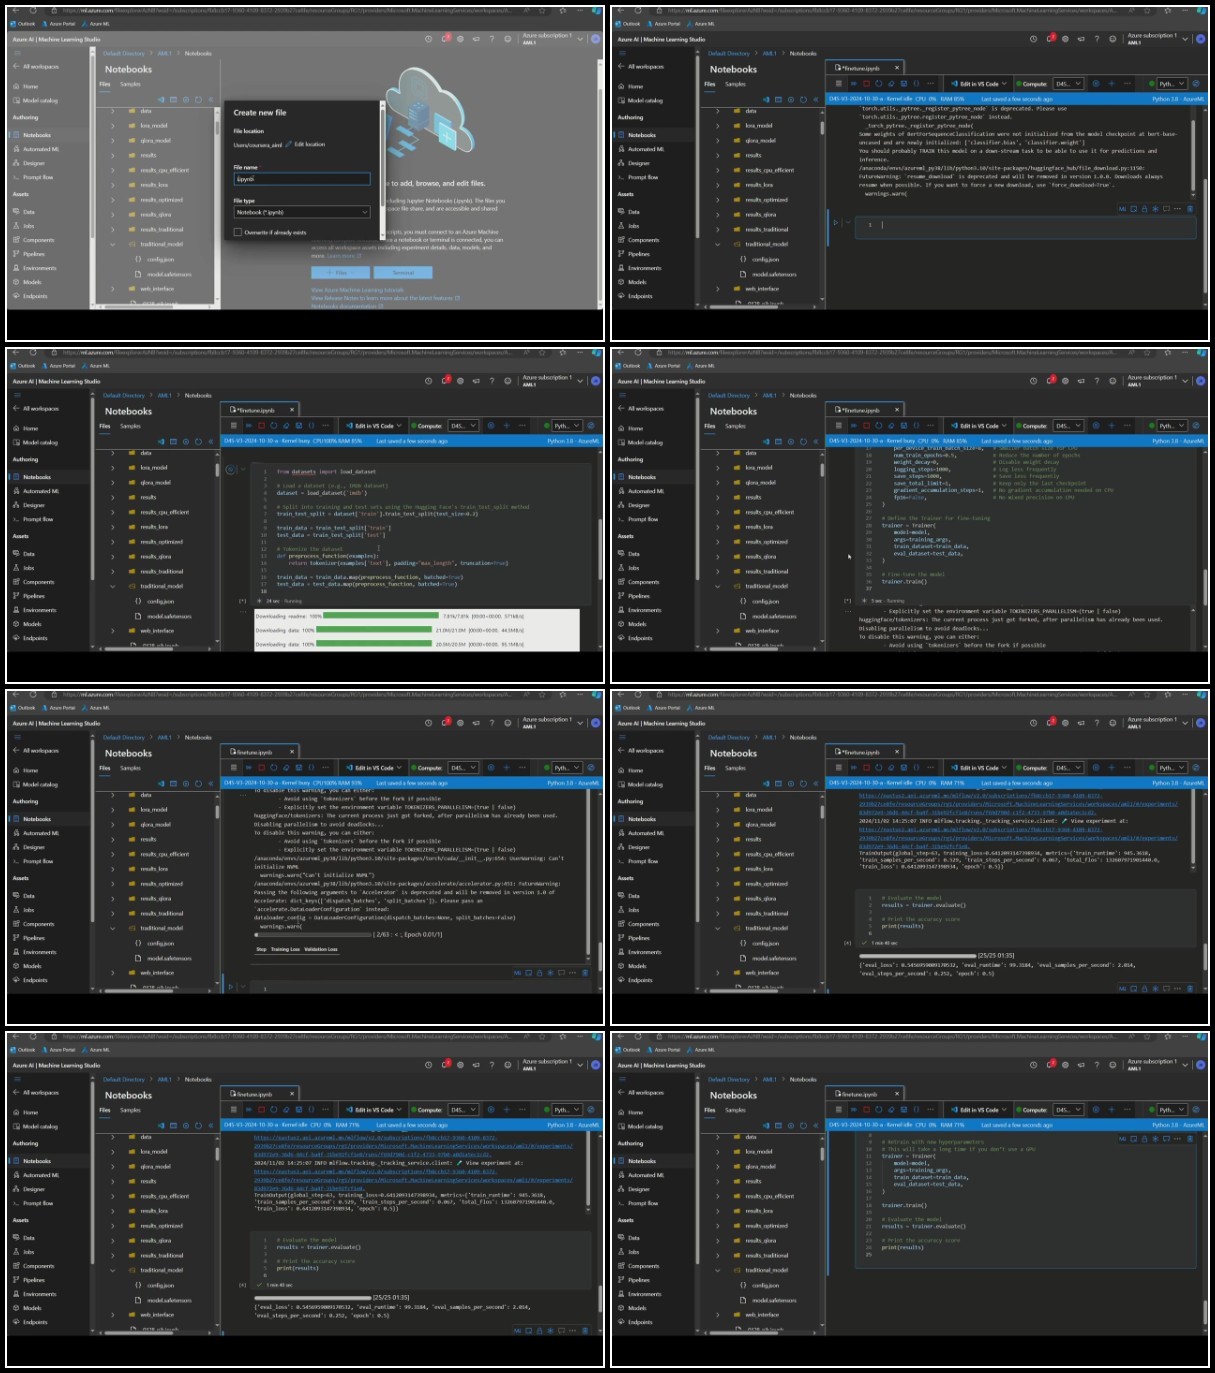The image size is (1215, 1373).
Task: Click Notebooks sidebar icon left of Create new file dialog
Action: pyautogui.click(x=16, y=135)
